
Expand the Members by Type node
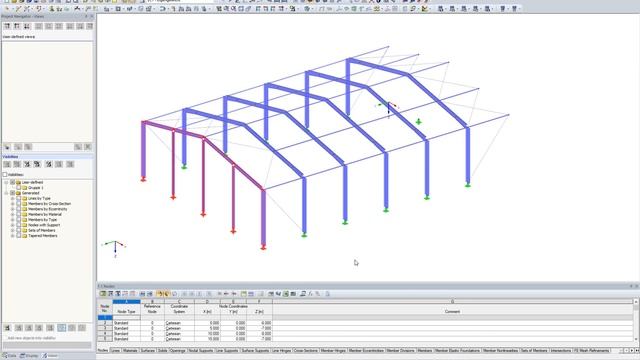coord(13,220)
